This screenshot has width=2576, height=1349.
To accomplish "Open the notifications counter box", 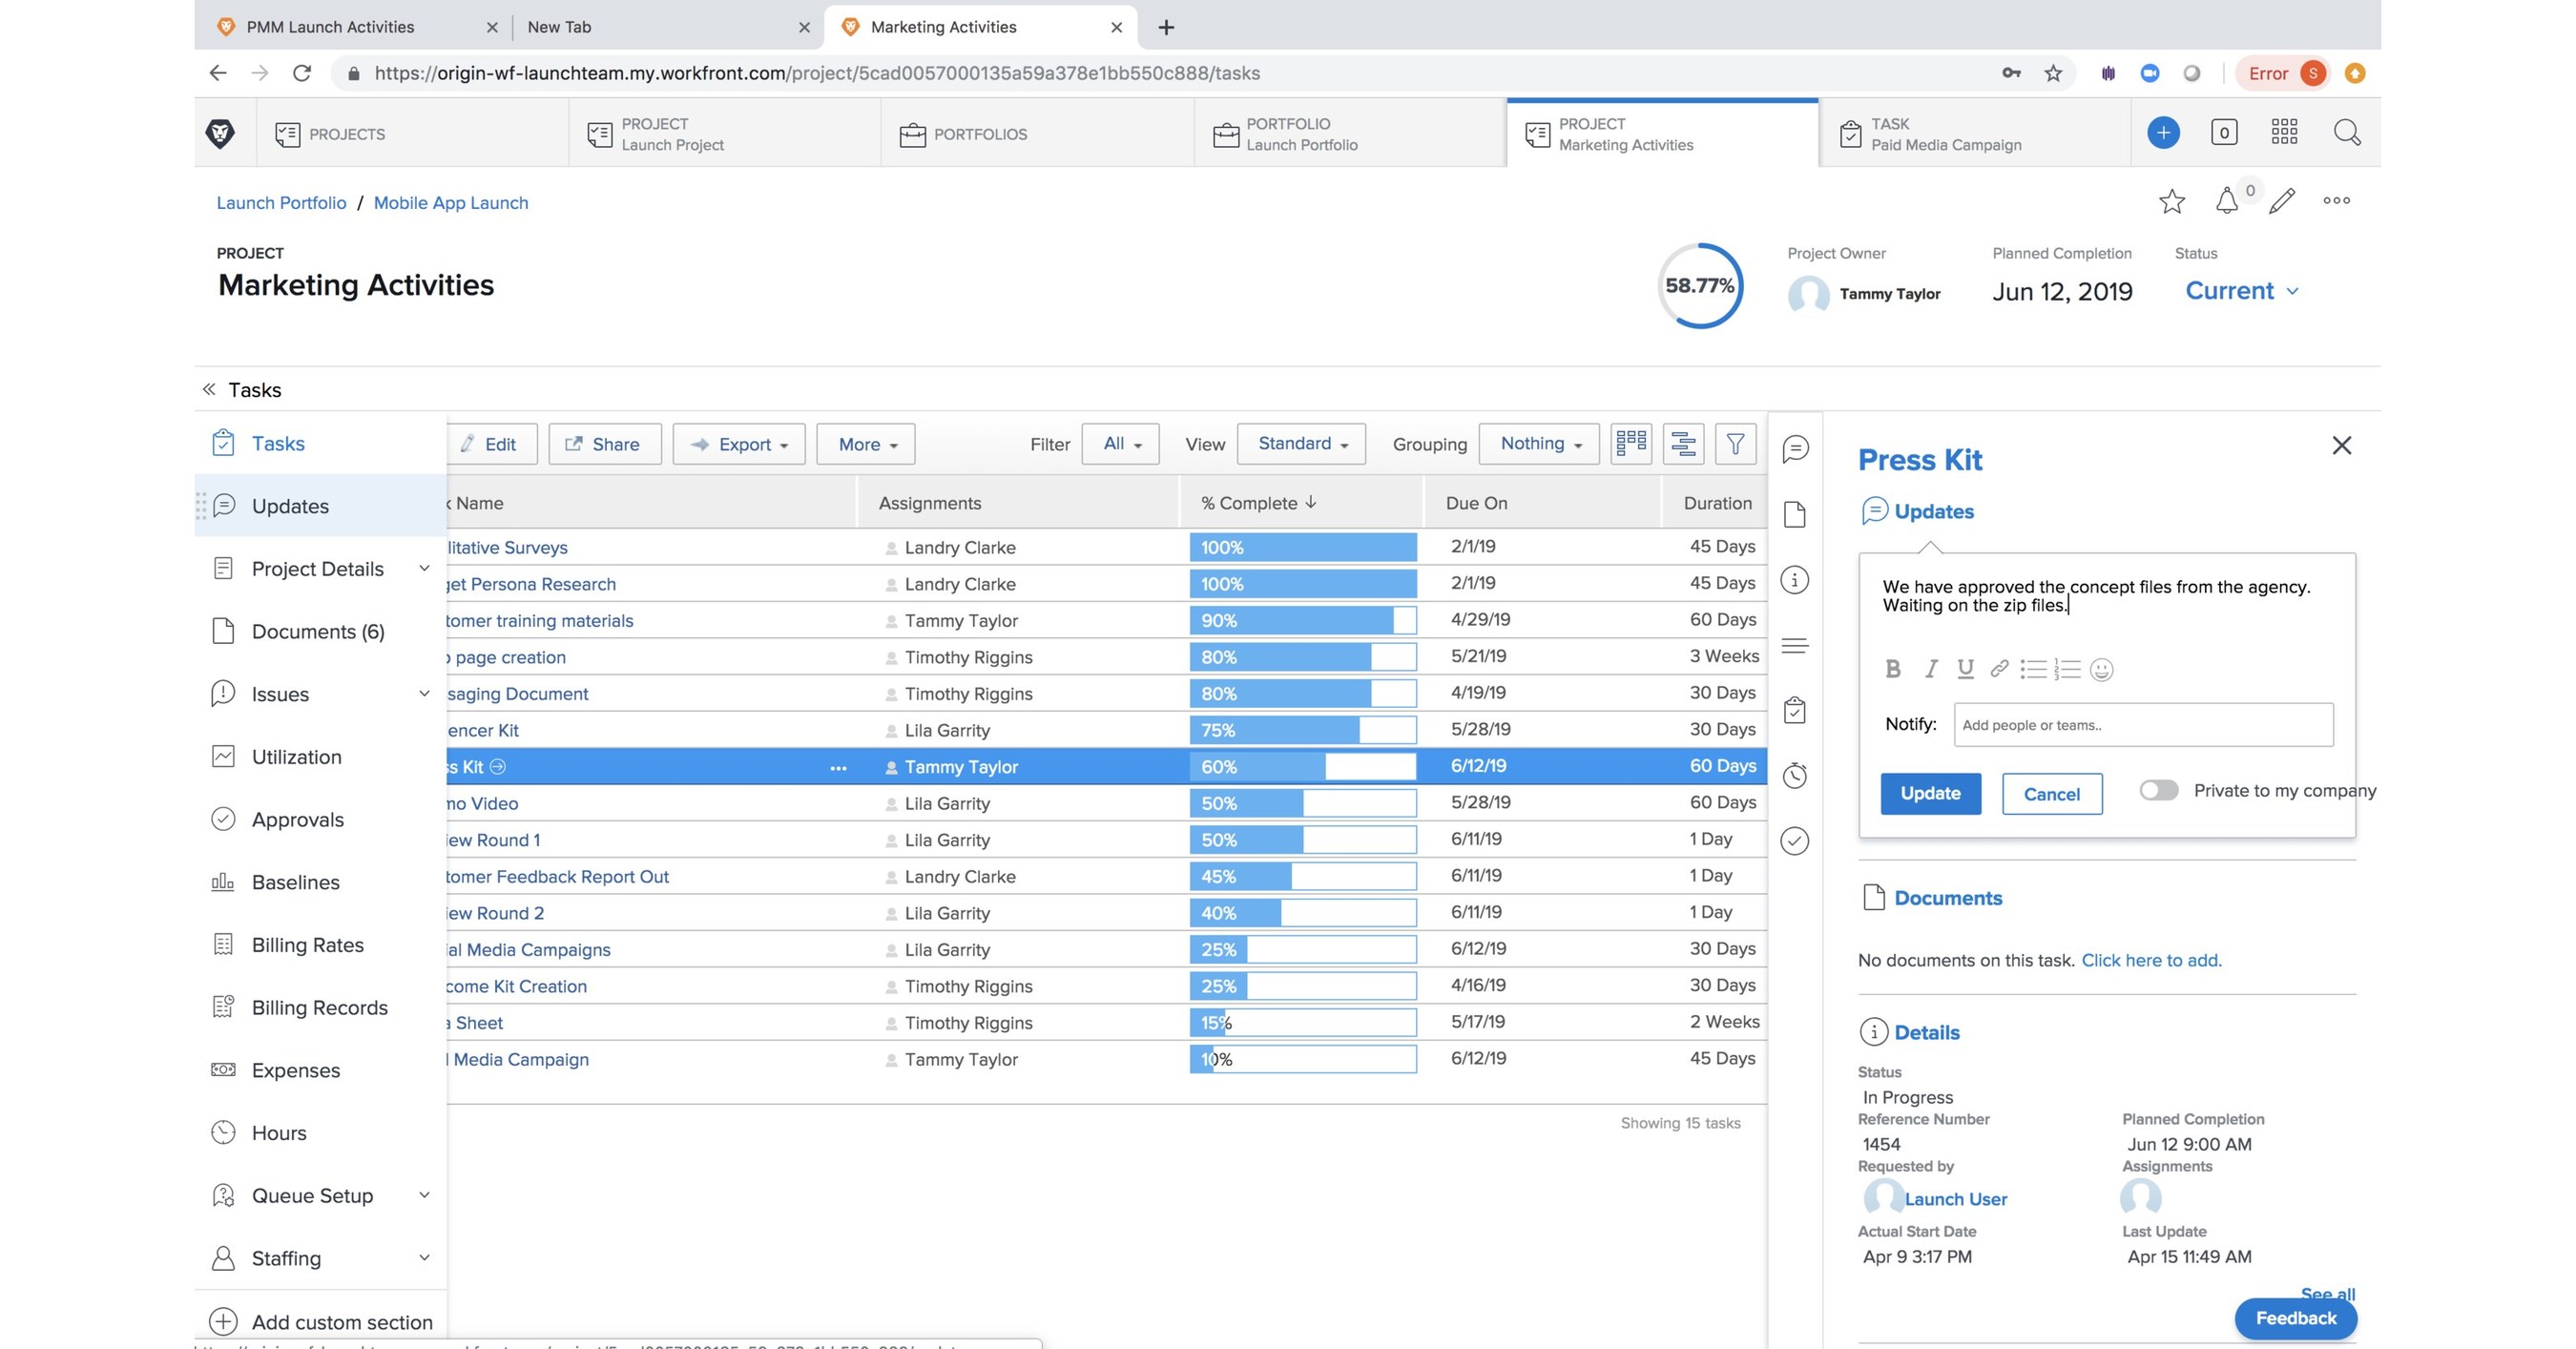I will point(2223,132).
